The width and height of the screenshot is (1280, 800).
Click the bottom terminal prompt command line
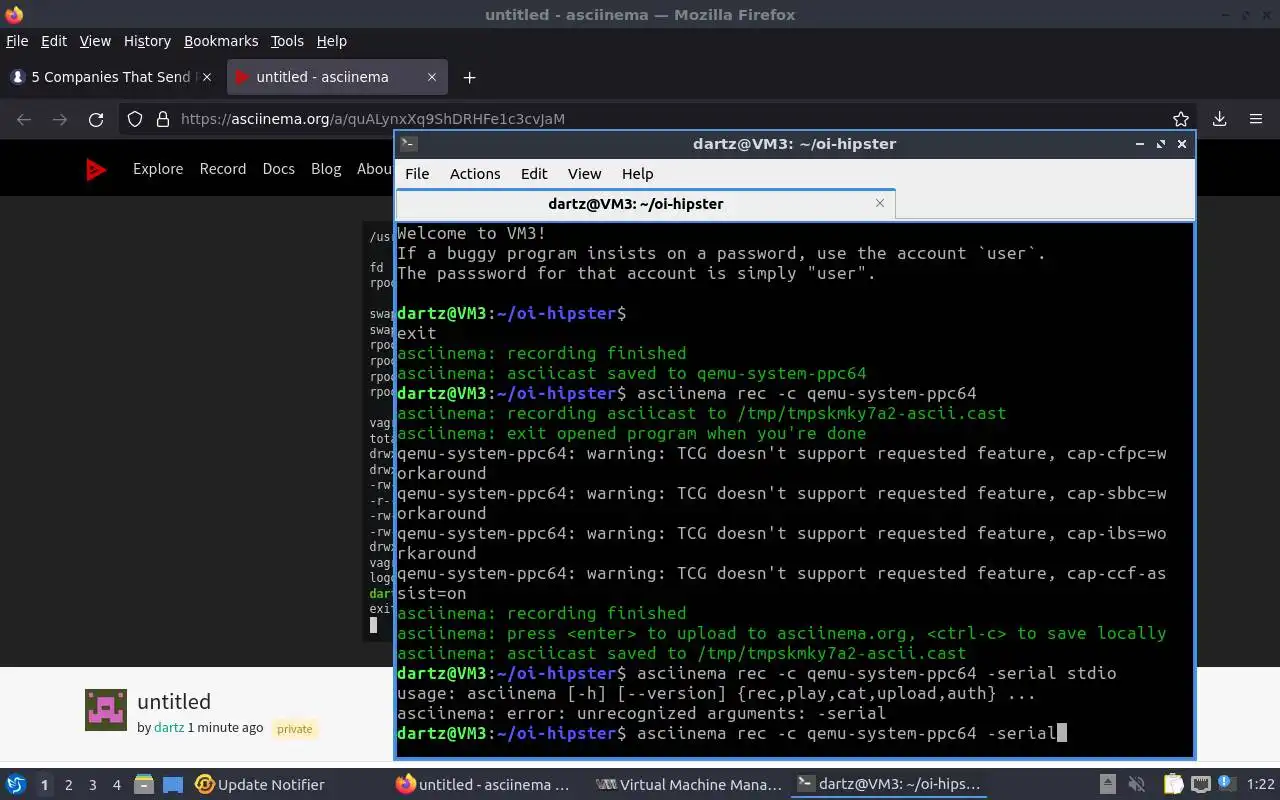tap(732, 733)
